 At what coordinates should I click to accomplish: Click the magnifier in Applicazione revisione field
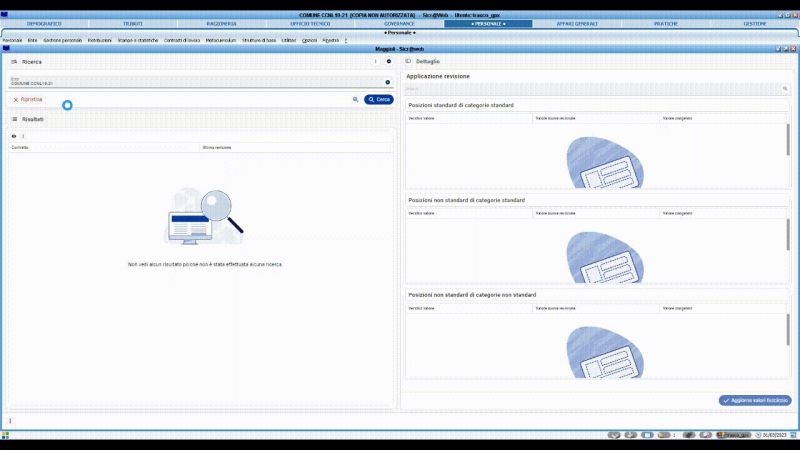[x=785, y=89]
